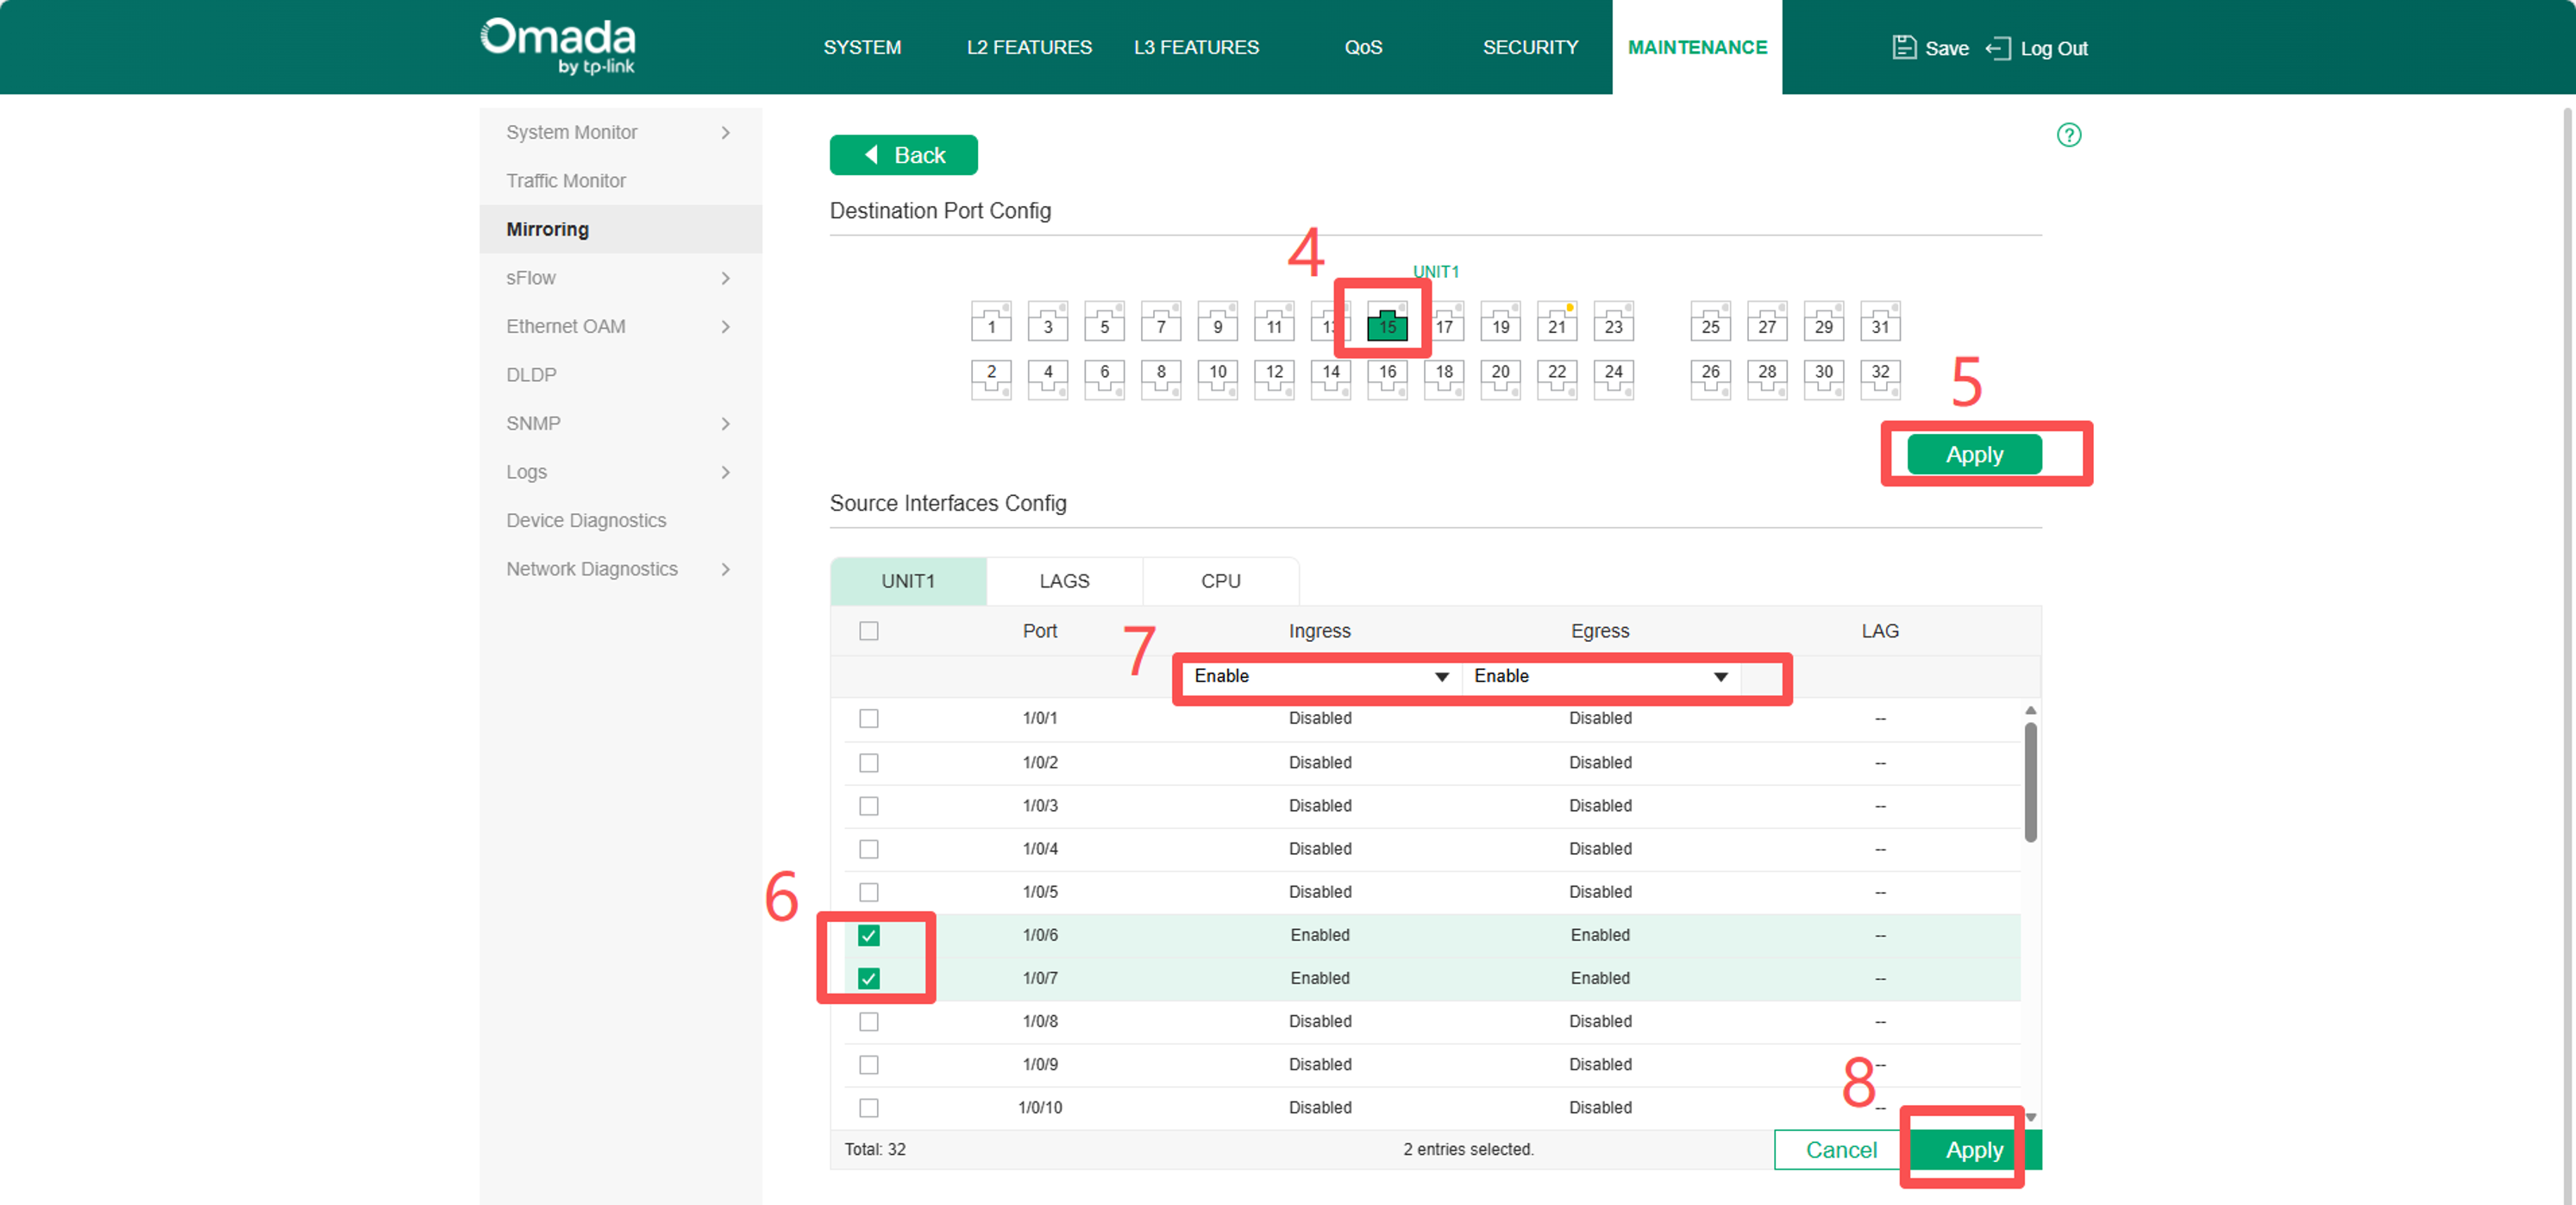Select port 28 icon in UNIT1
The image size is (2576, 1205).
[1767, 379]
